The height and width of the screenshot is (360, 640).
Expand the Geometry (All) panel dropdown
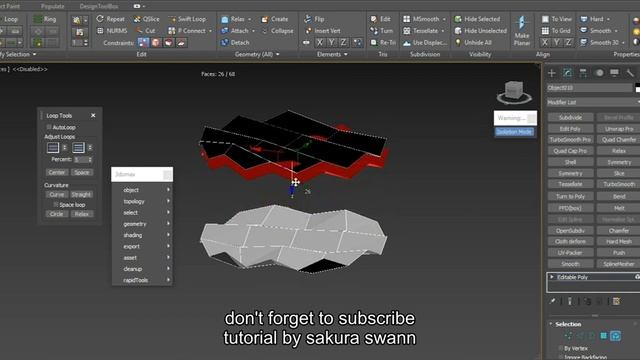click(x=278, y=54)
